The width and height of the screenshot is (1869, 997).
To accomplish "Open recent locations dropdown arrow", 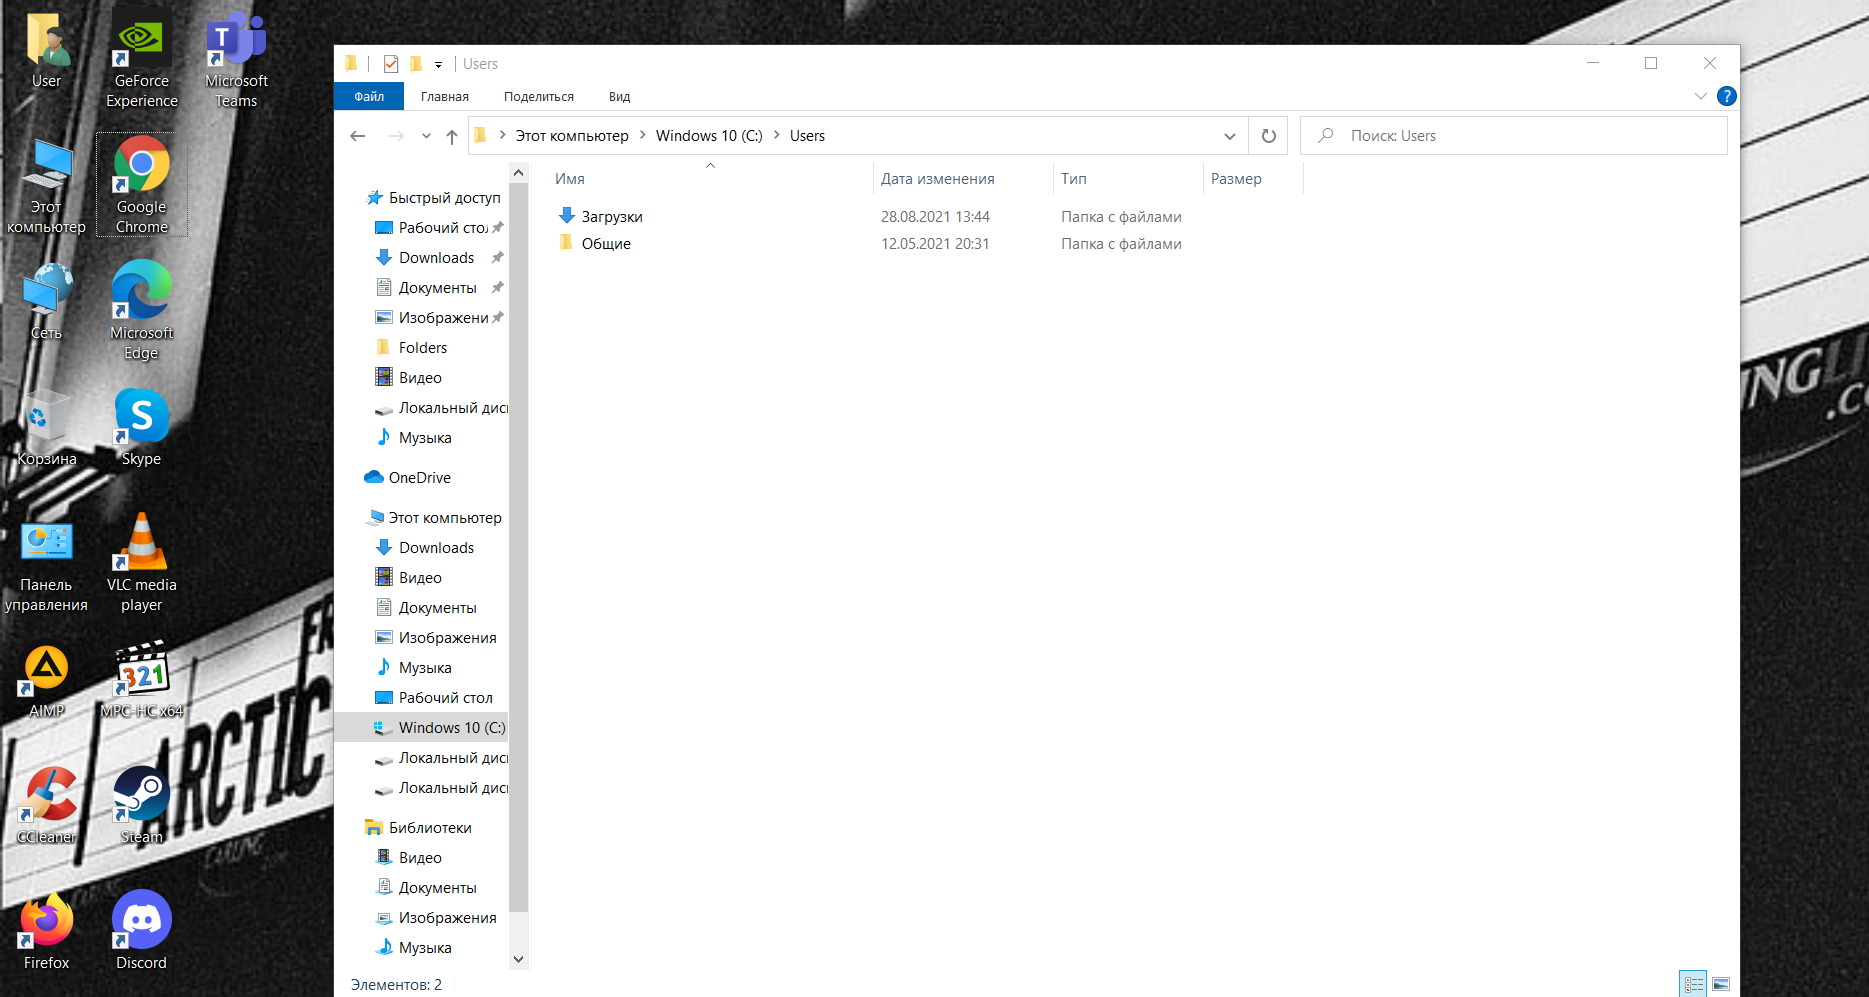I will [x=426, y=136].
